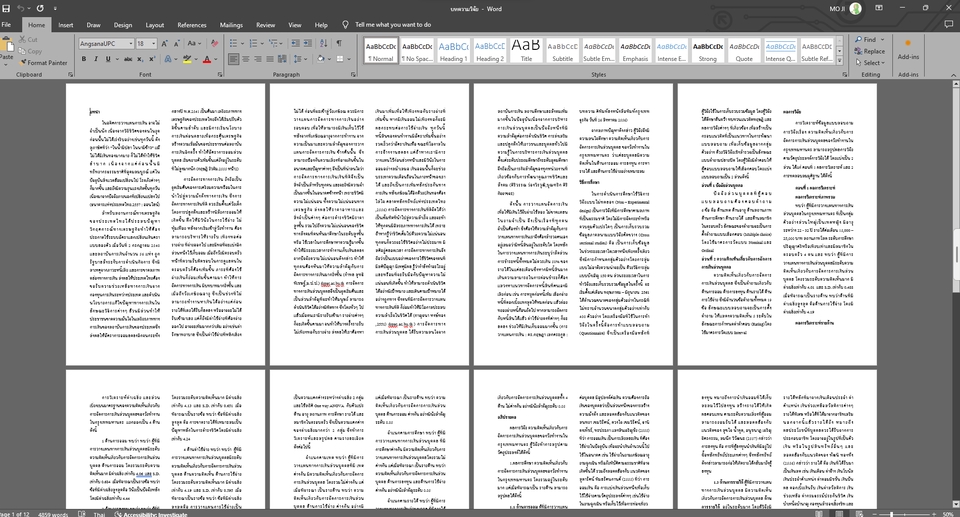
Task: Open the References tab
Action: point(192,24)
